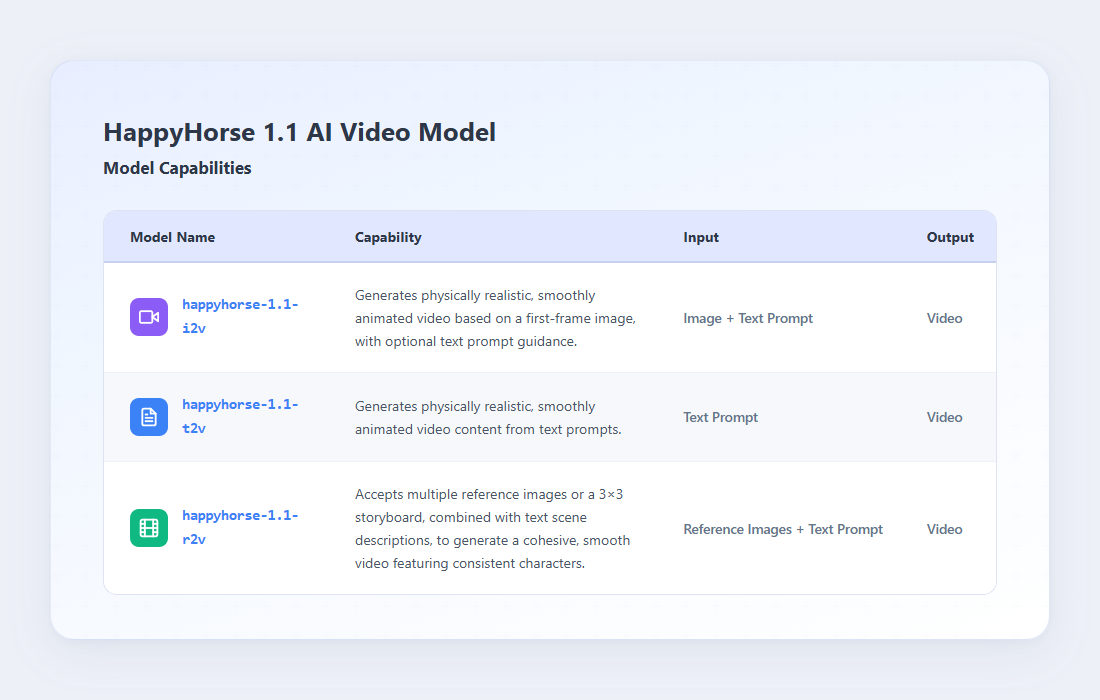This screenshot has width=1100, height=700.
Task: Click the Output column header
Action: [x=950, y=237]
